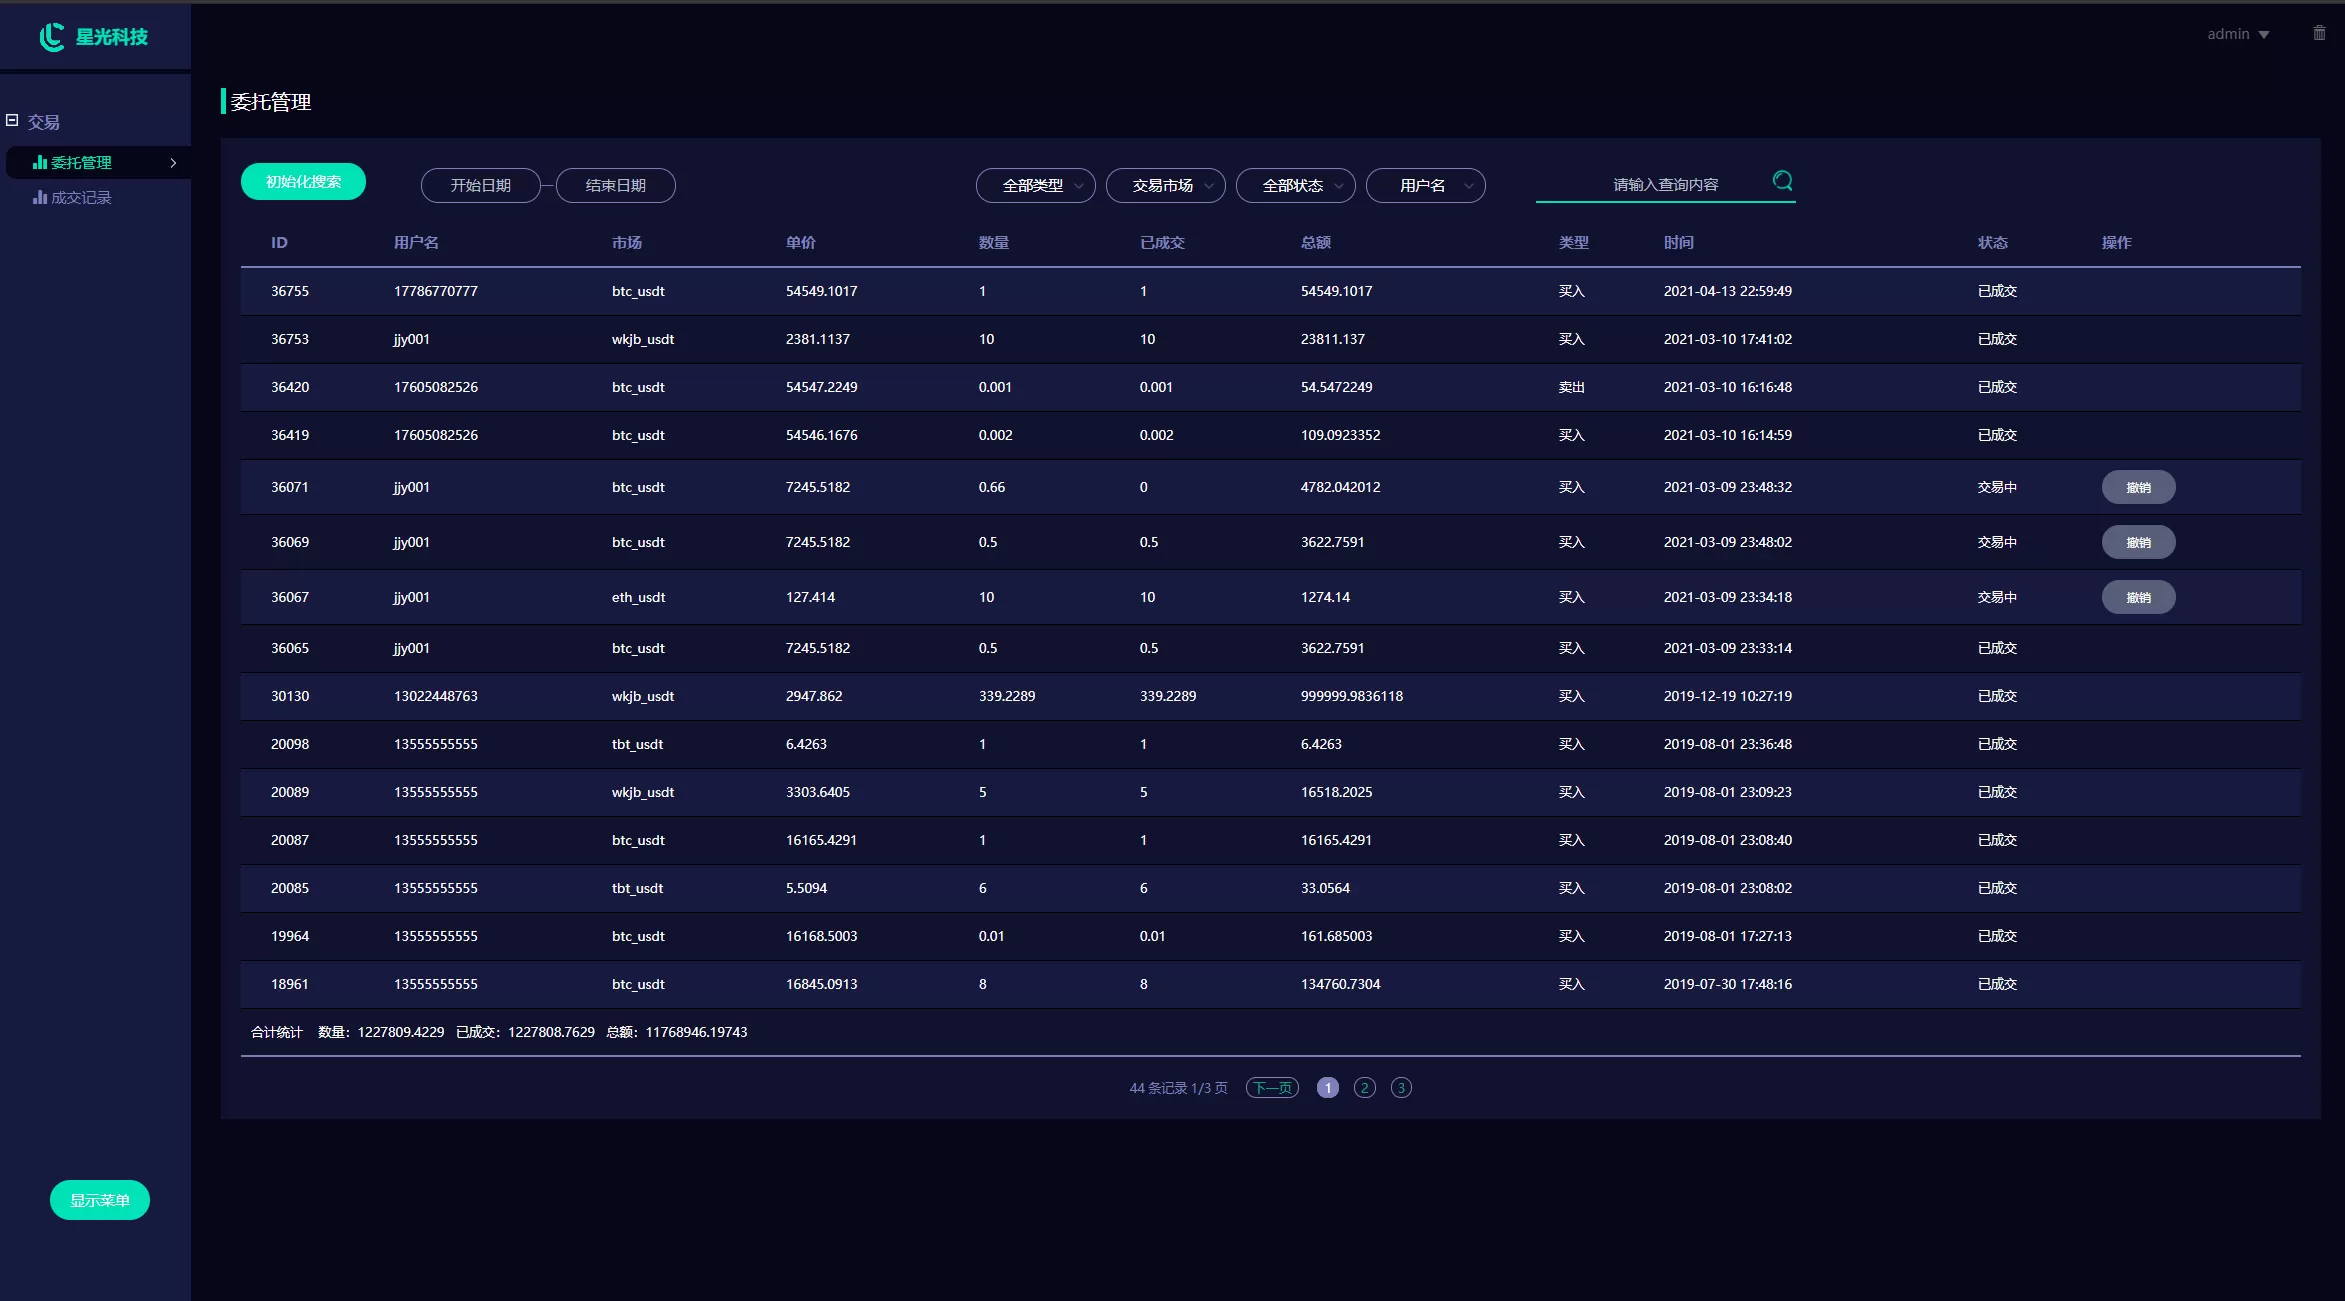This screenshot has width=2345, height=1301.
Task: Click the 下一页 pagination button
Action: pos(1272,1088)
